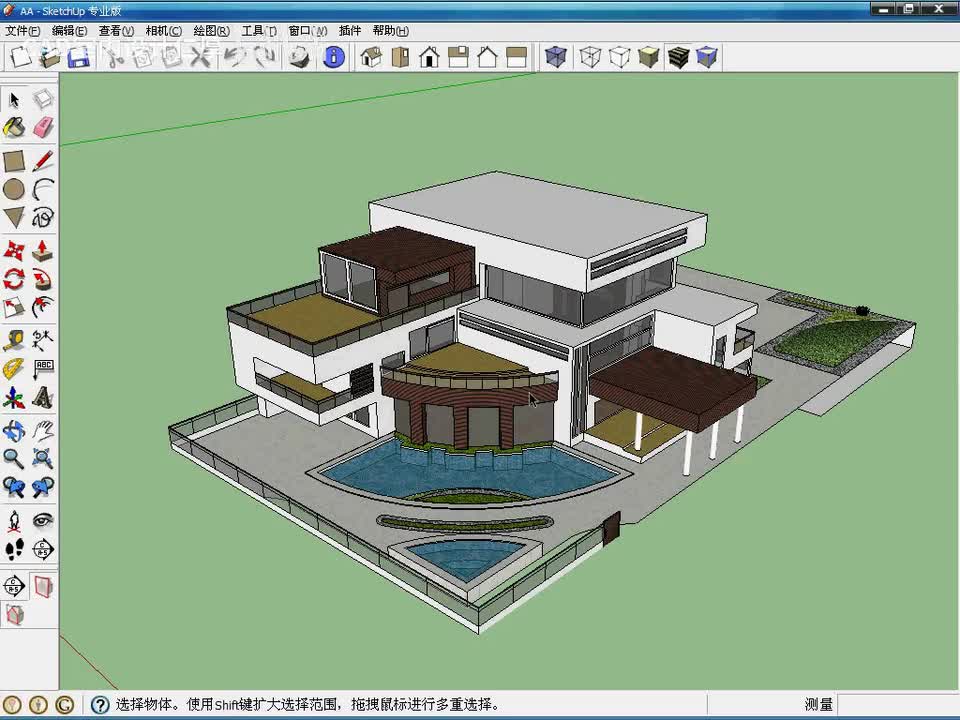Select the Rotate tool
This screenshot has width=960, height=720.
[14, 279]
